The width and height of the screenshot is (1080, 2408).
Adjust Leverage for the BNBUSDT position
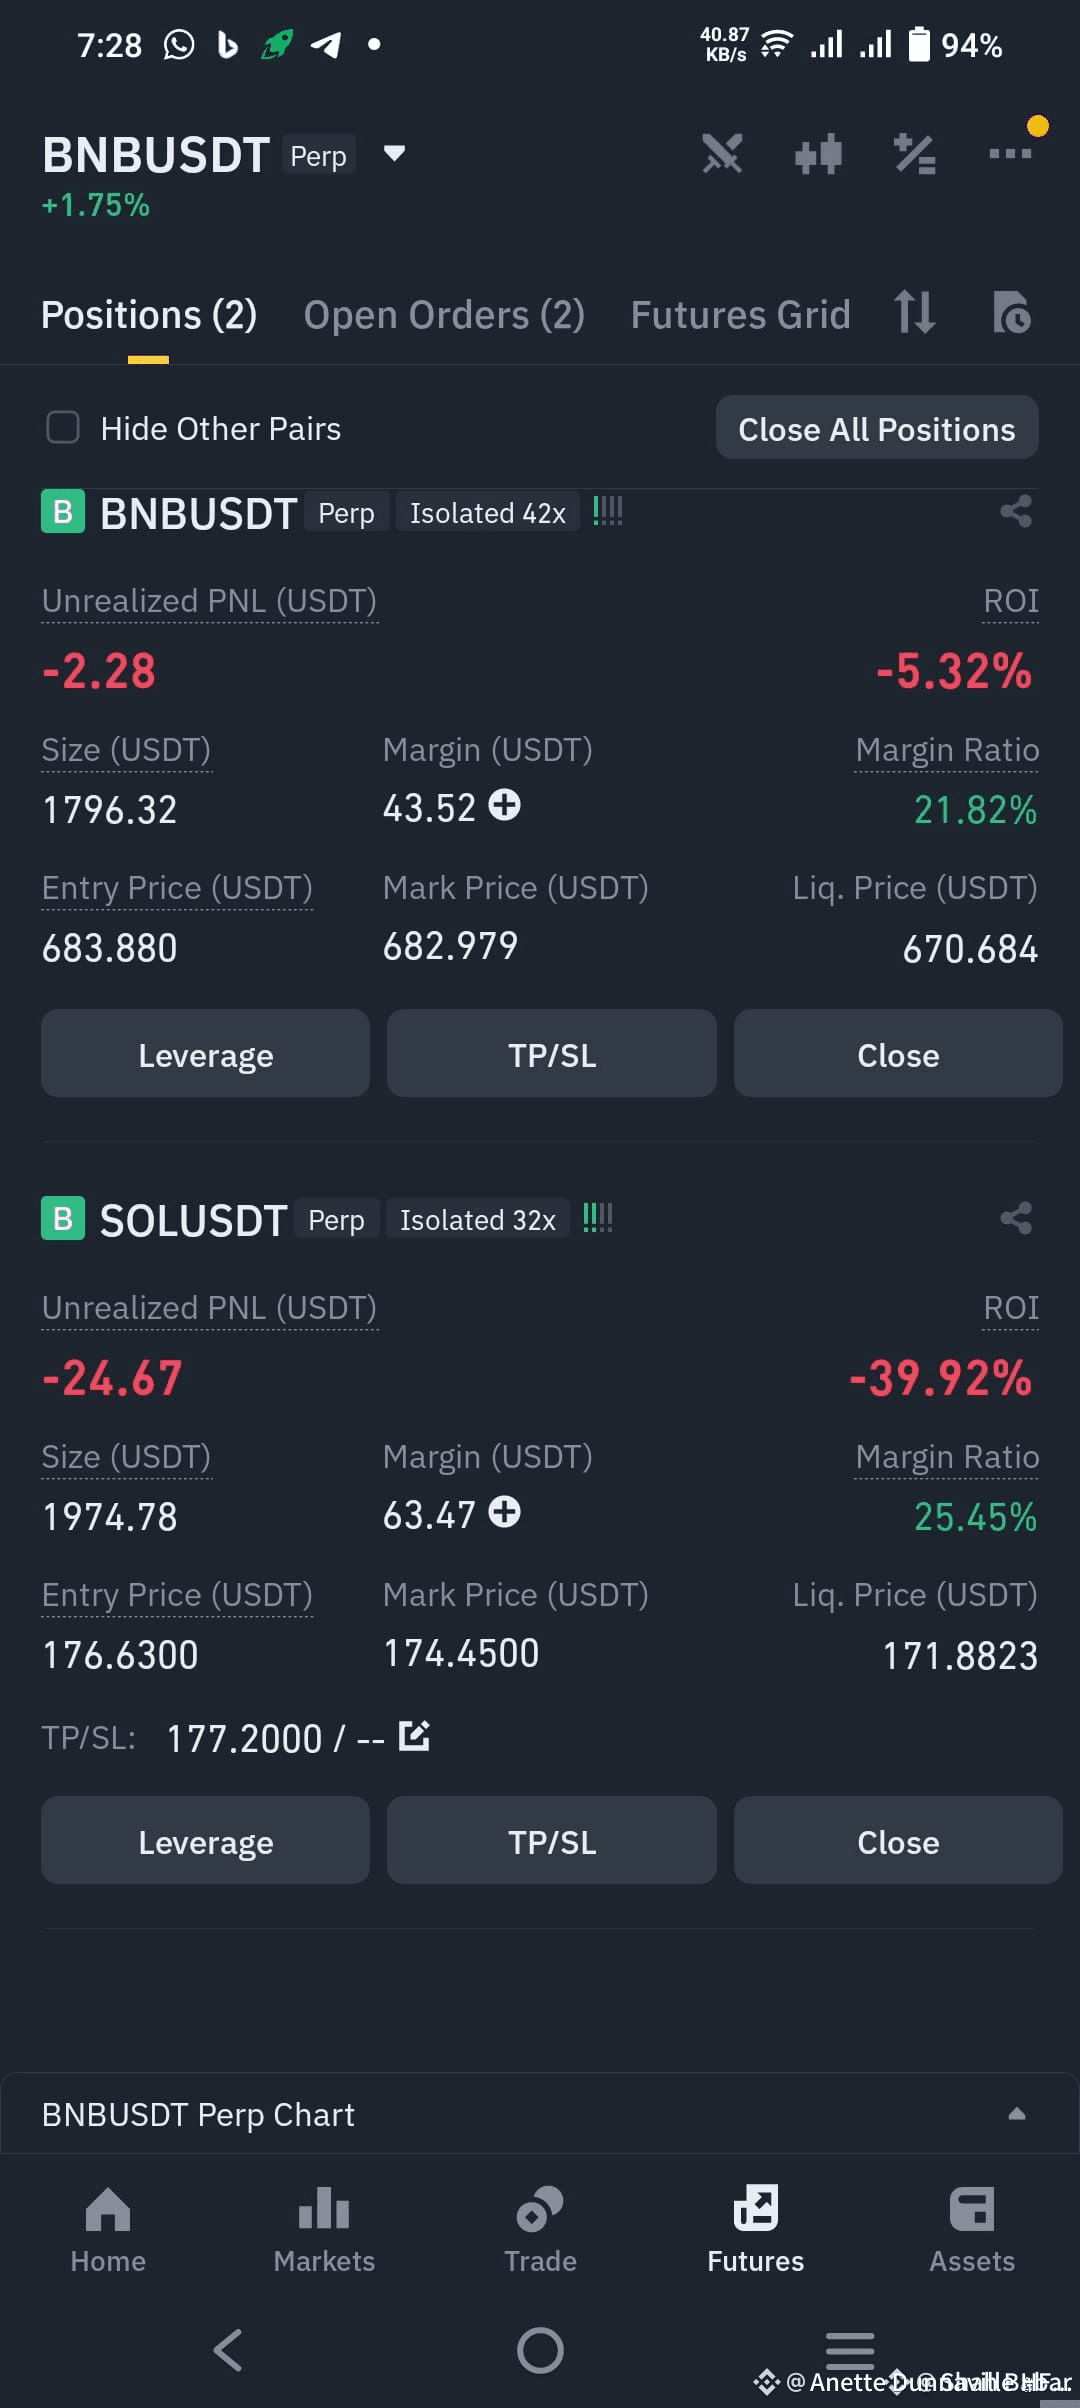(x=205, y=1054)
